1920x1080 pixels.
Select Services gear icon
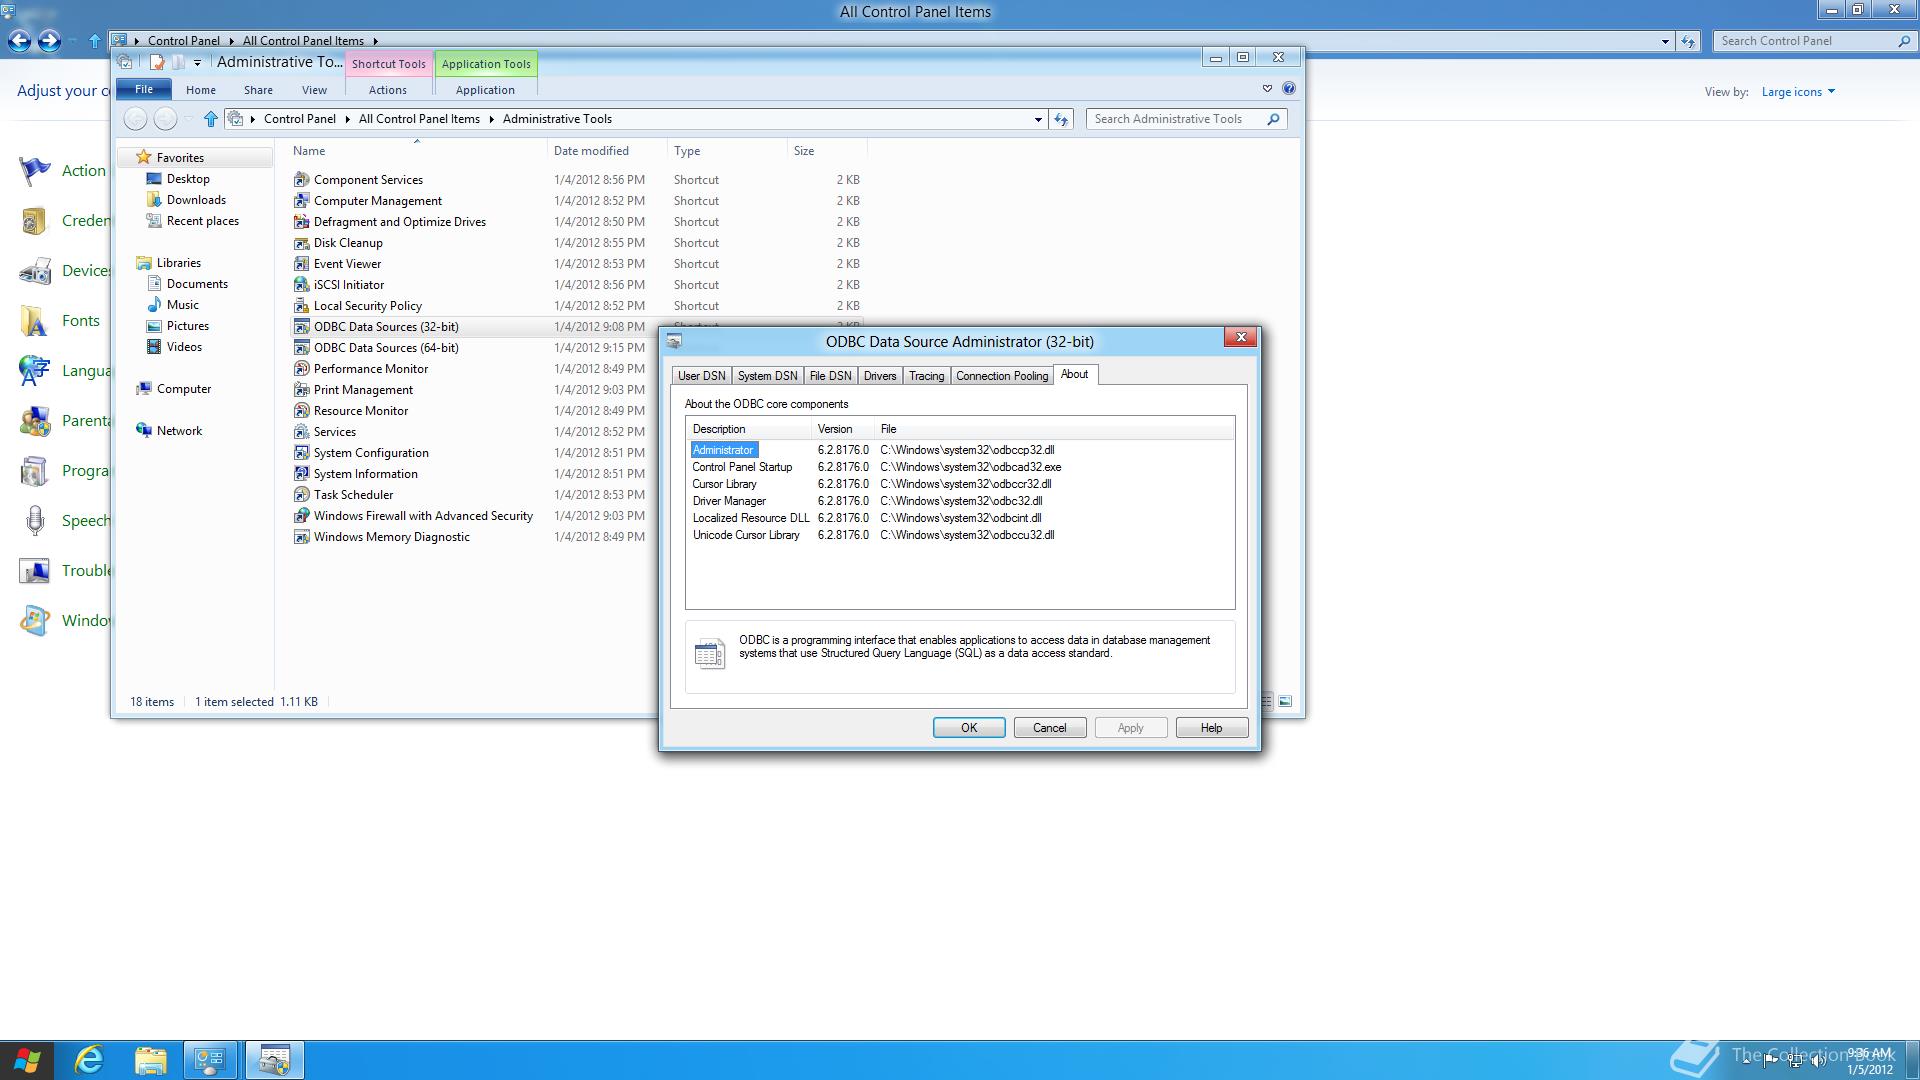coord(301,432)
